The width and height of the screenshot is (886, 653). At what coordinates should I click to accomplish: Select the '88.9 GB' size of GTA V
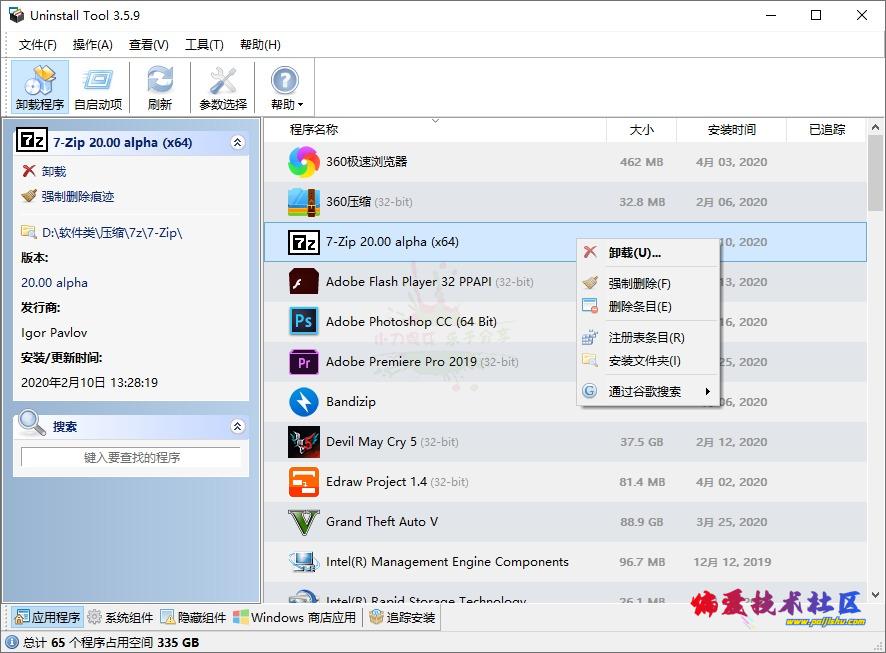pyautogui.click(x=641, y=522)
